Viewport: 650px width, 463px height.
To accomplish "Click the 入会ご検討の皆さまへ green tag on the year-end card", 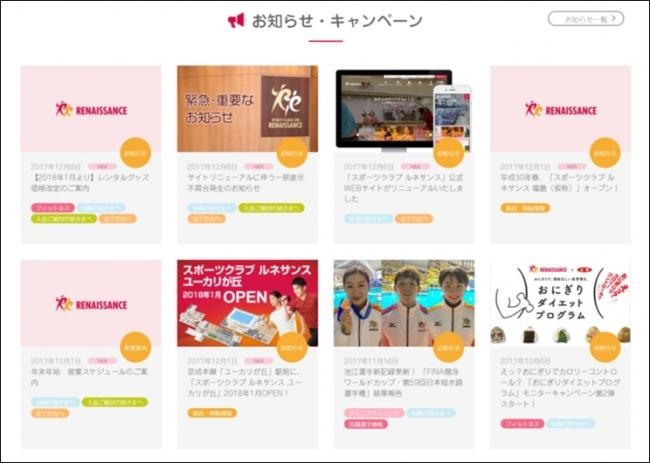I will point(115,402).
